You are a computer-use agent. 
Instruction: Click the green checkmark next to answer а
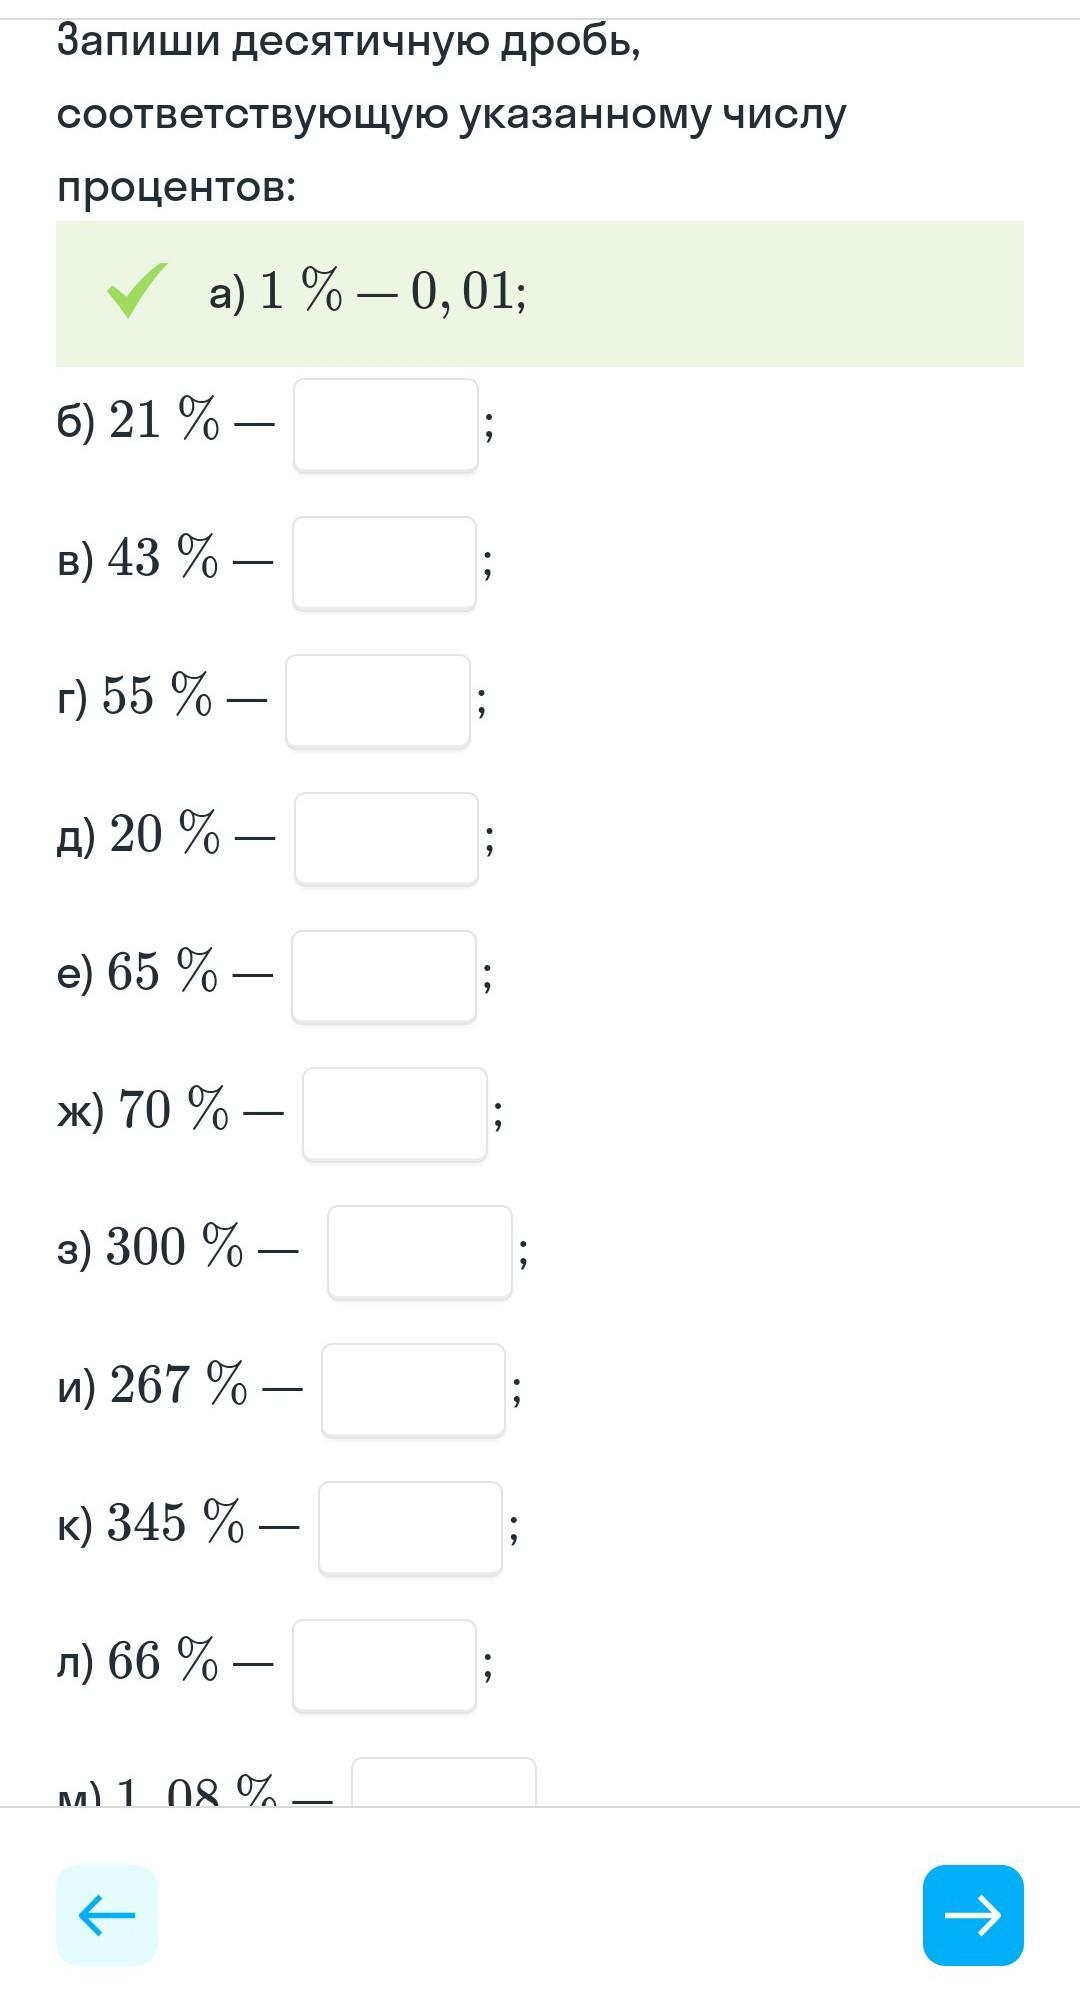click(137, 291)
